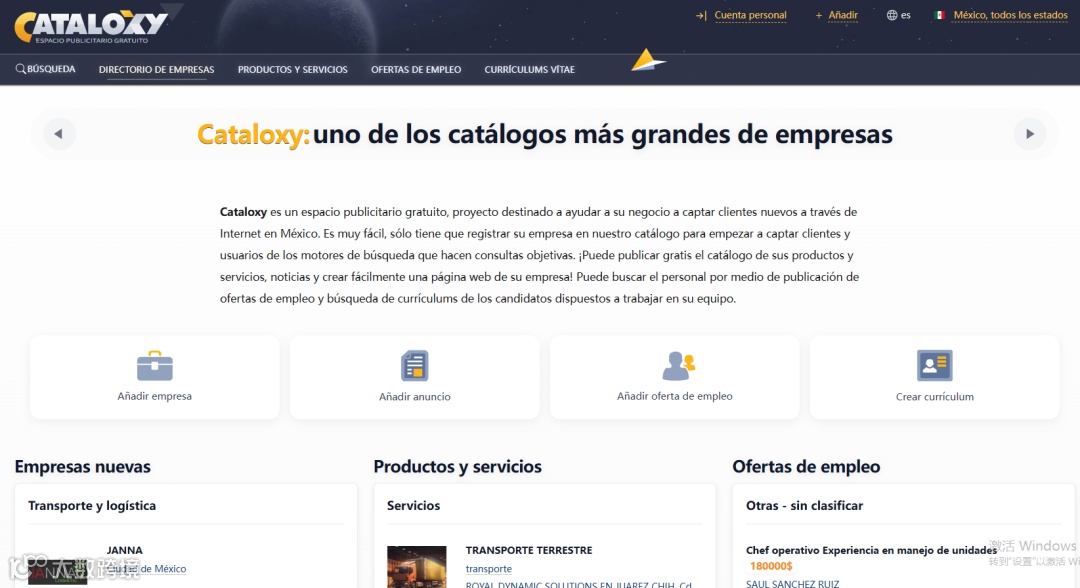1080x588 pixels.
Task: Open PRODUCTOS Y SERVICIOS menu
Action: [x=293, y=70]
